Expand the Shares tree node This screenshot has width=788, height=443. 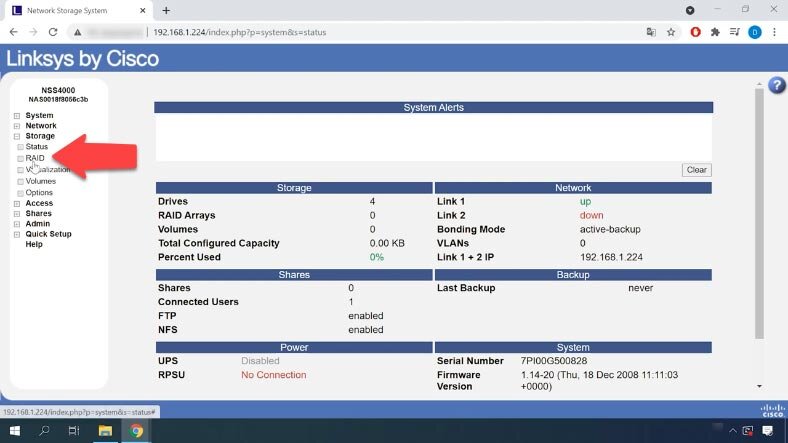click(x=17, y=213)
